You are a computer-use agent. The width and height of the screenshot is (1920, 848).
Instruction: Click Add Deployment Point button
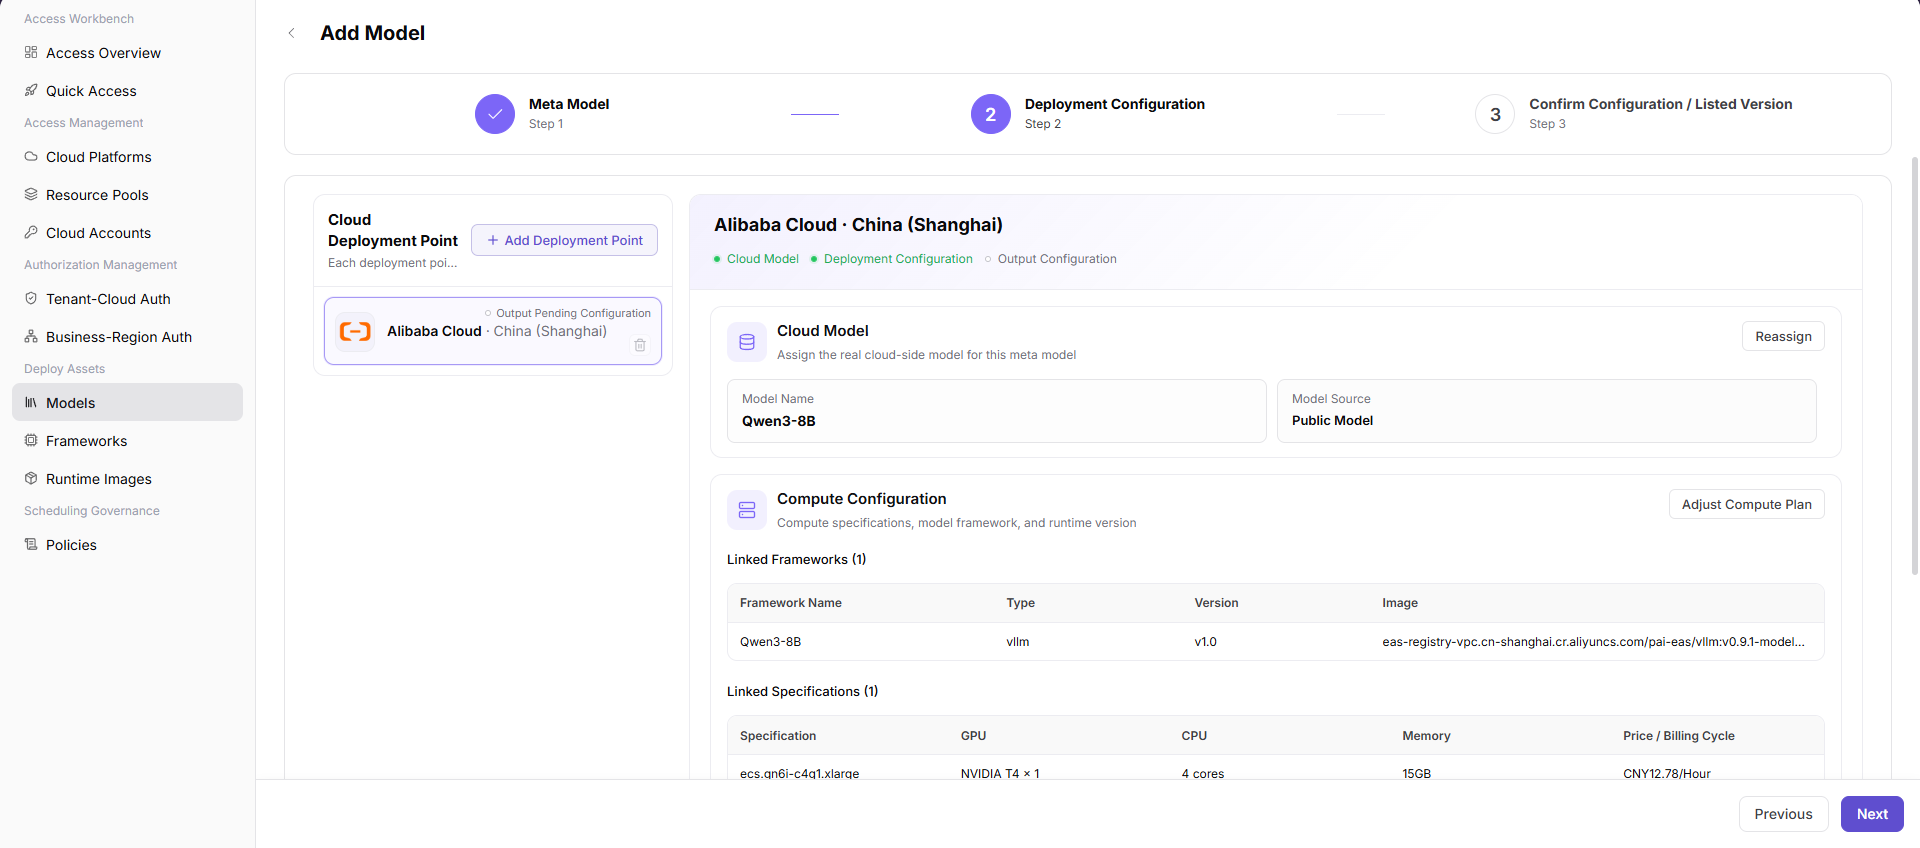564,240
